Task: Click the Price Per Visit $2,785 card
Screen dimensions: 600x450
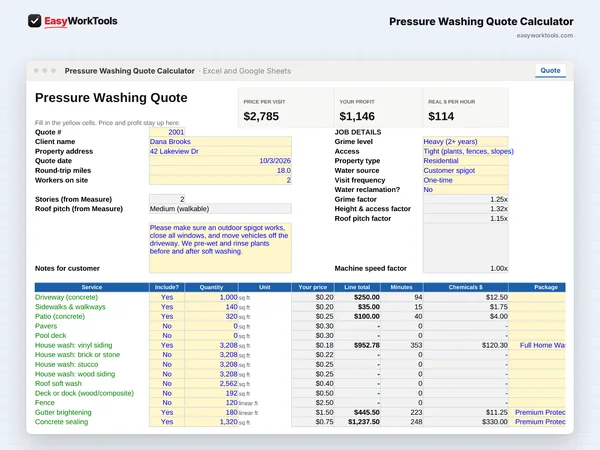Action: pyautogui.click(x=286, y=108)
